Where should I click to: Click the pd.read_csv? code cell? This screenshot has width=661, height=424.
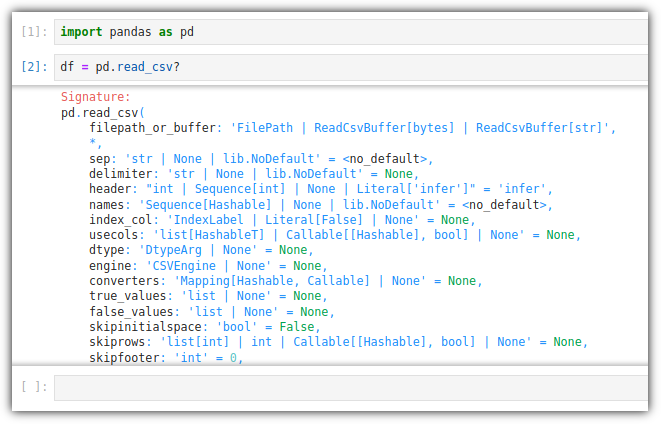click(x=351, y=67)
